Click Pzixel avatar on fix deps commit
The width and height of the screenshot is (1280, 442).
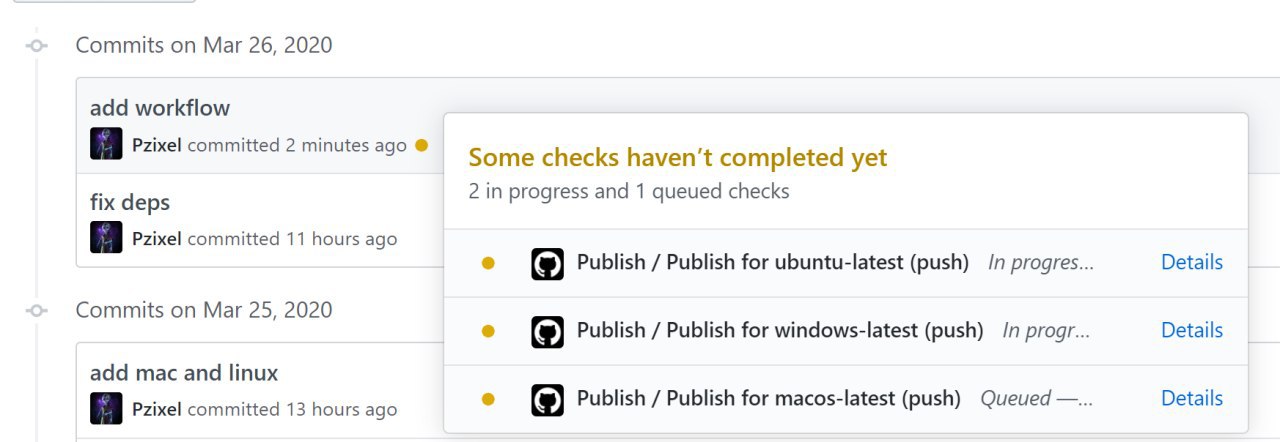click(x=106, y=238)
